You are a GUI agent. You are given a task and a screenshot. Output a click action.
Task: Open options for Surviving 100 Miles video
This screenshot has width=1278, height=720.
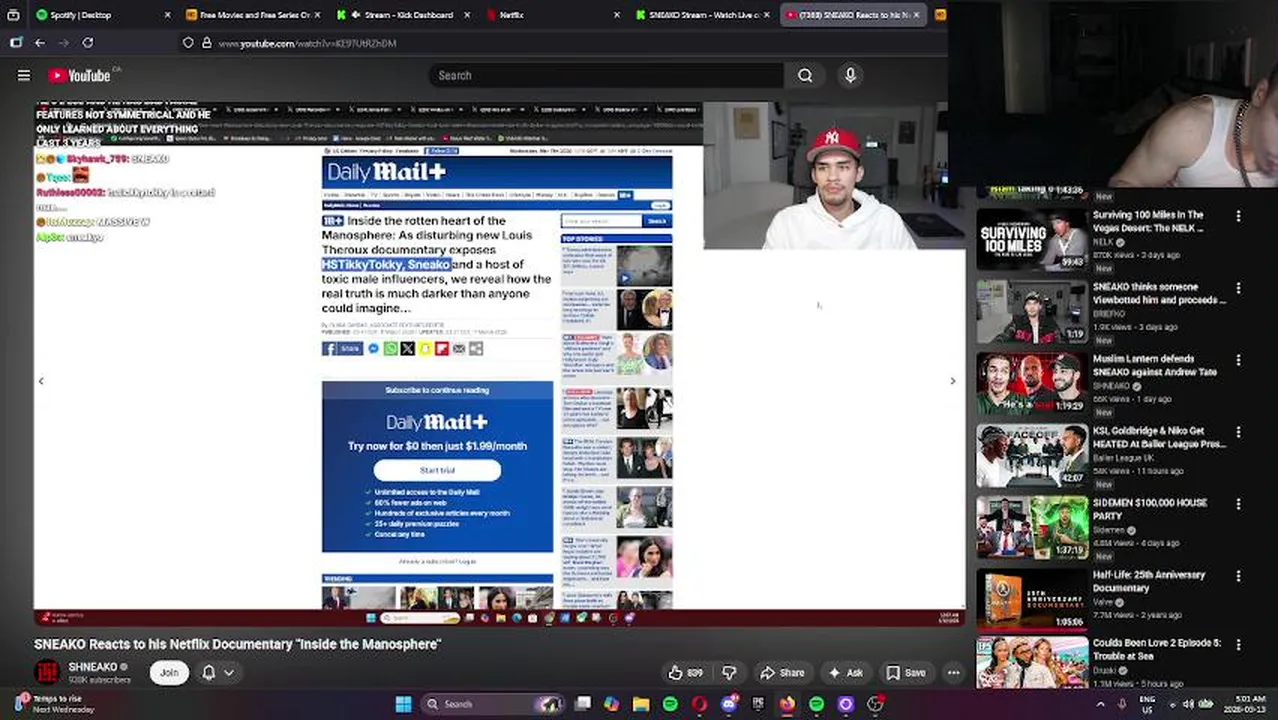tap(1238, 216)
